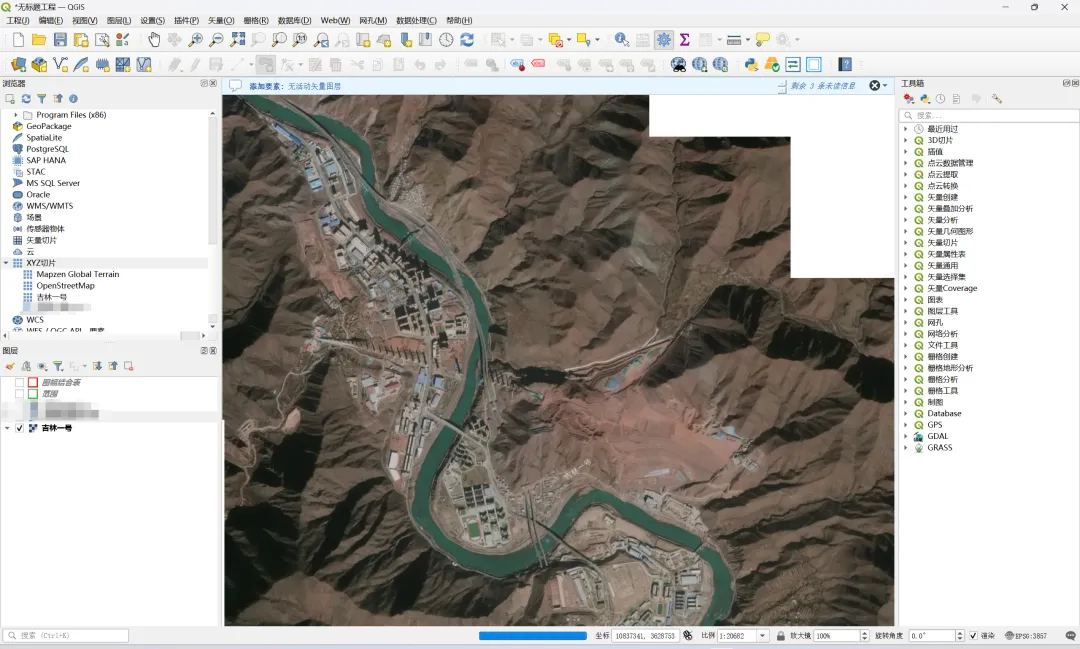Remove selected layer icon in Layers panel
1080x649 pixels.
128,367
